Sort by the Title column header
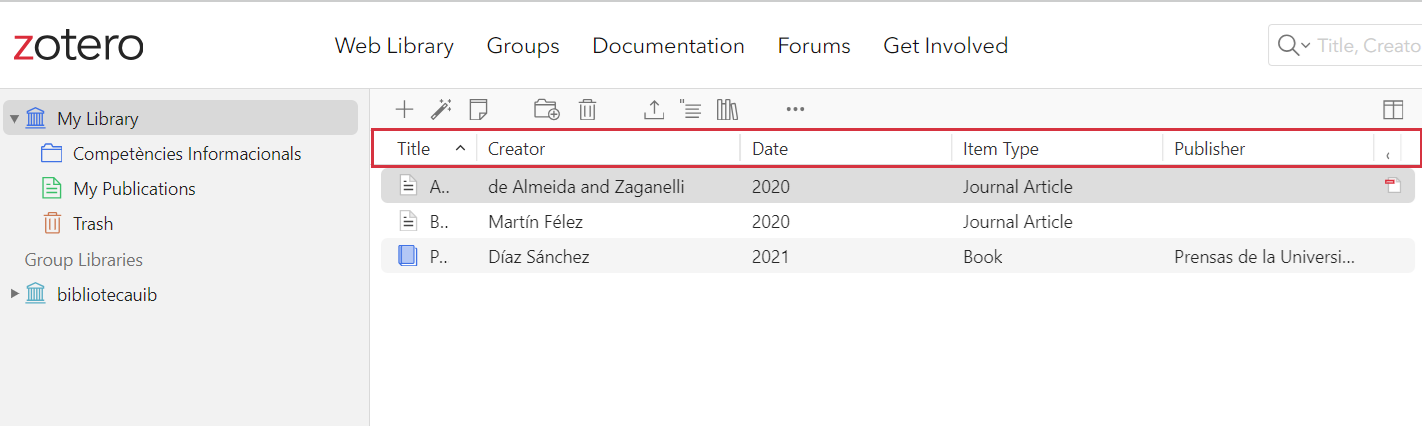The width and height of the screenshot is (1422, 426). 413,149
